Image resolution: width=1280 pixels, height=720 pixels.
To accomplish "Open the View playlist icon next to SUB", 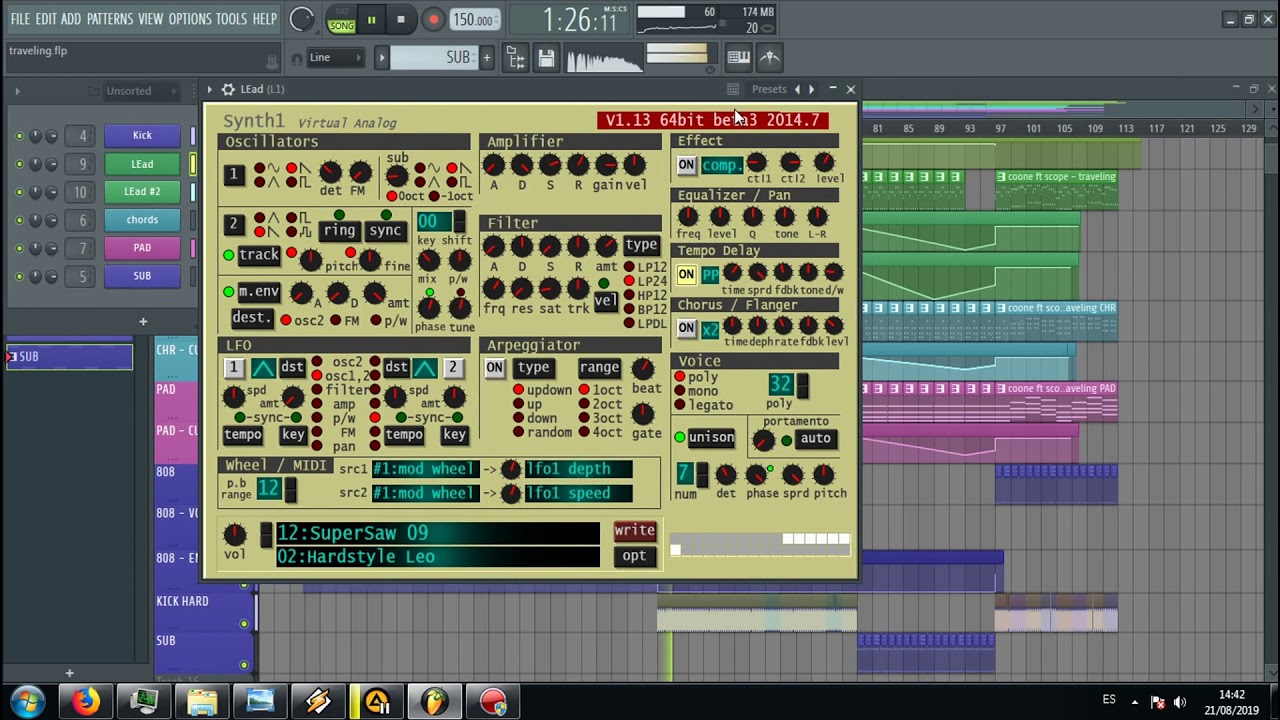I will point(516,58).
